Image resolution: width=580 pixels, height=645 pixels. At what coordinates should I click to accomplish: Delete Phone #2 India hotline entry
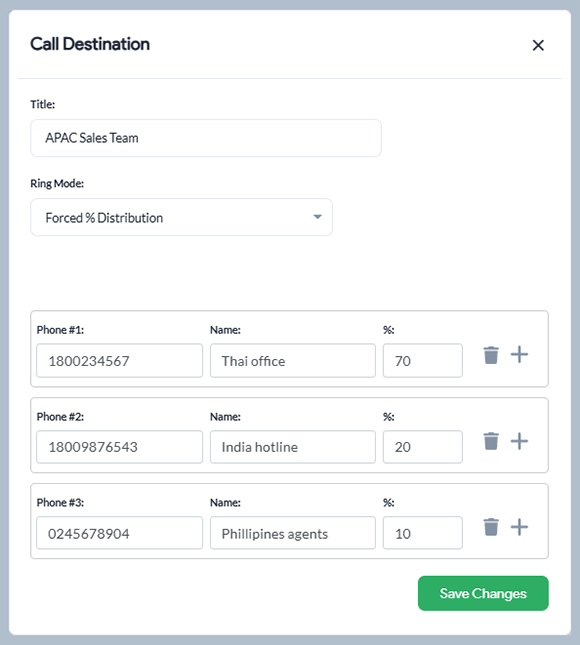(491, 441)
